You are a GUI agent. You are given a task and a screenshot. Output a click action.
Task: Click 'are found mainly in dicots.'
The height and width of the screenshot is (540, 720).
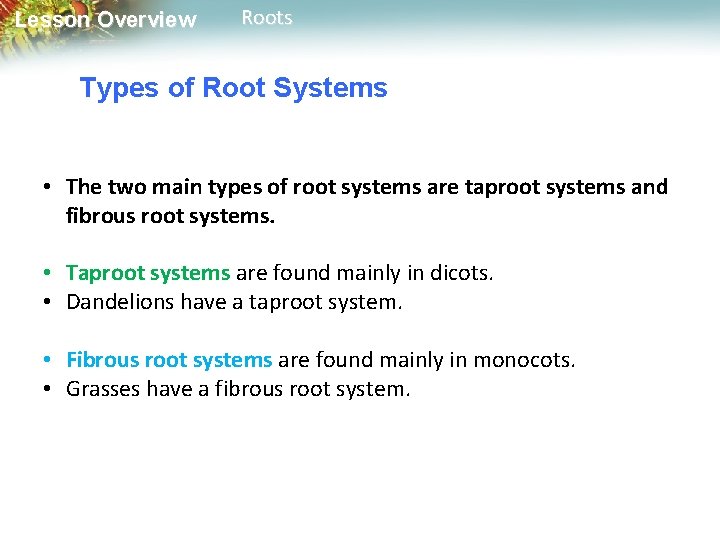tap(365, 273)
